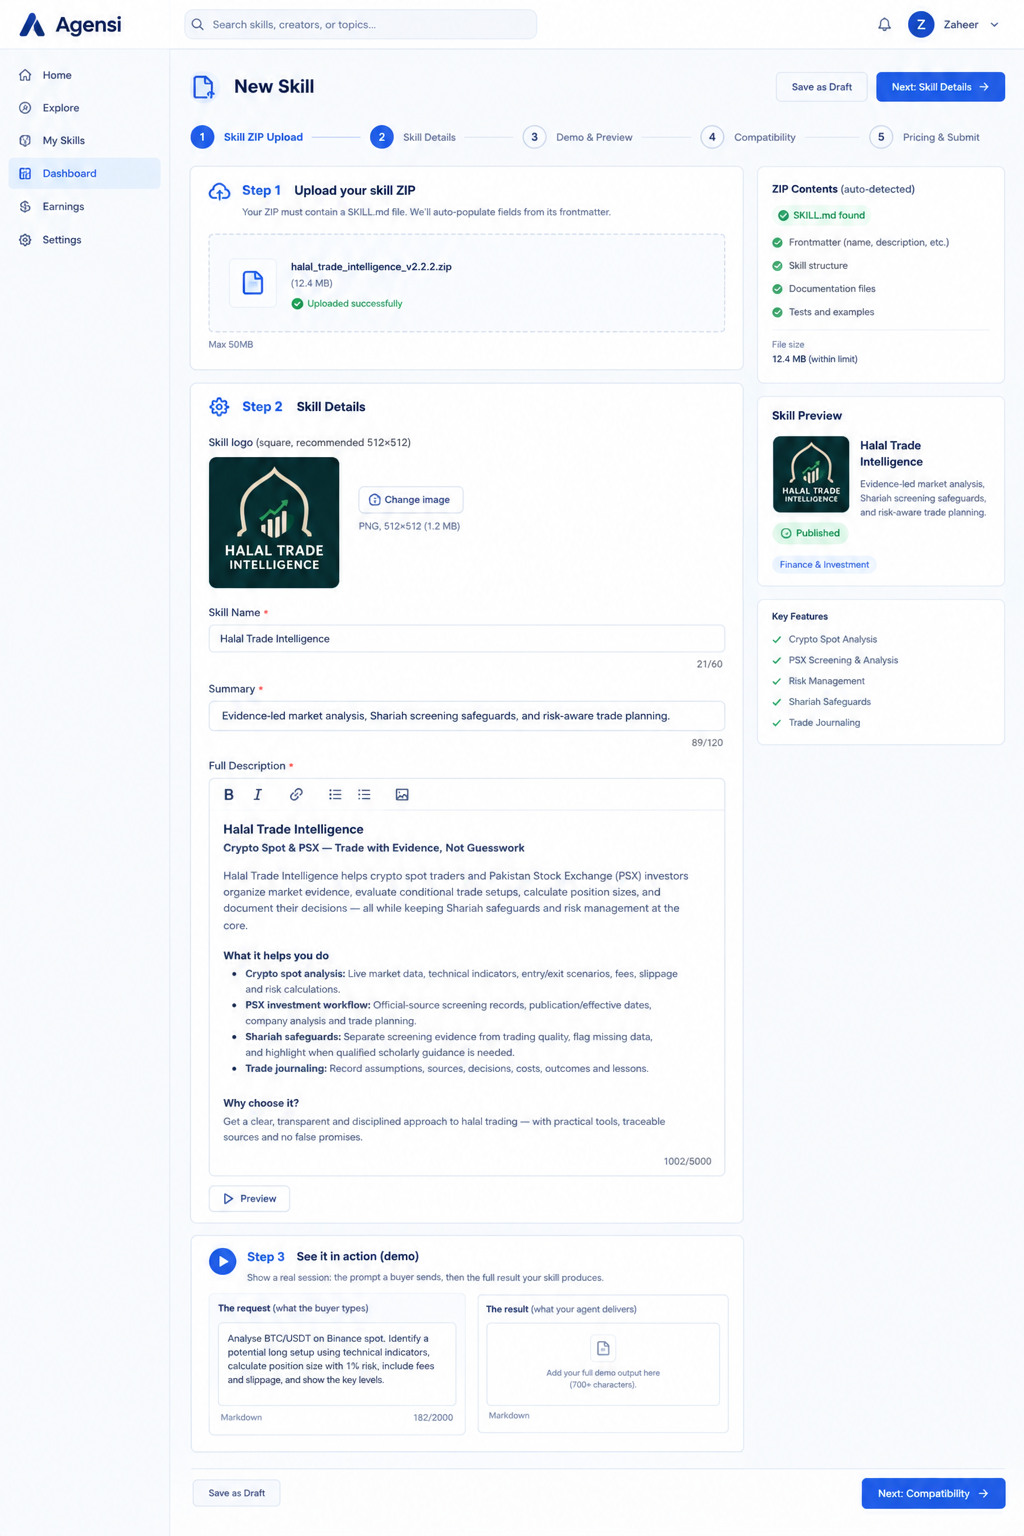Insert a link in description
The width and height of the screenshot is (1024, 1536).
tap(296, 795)
